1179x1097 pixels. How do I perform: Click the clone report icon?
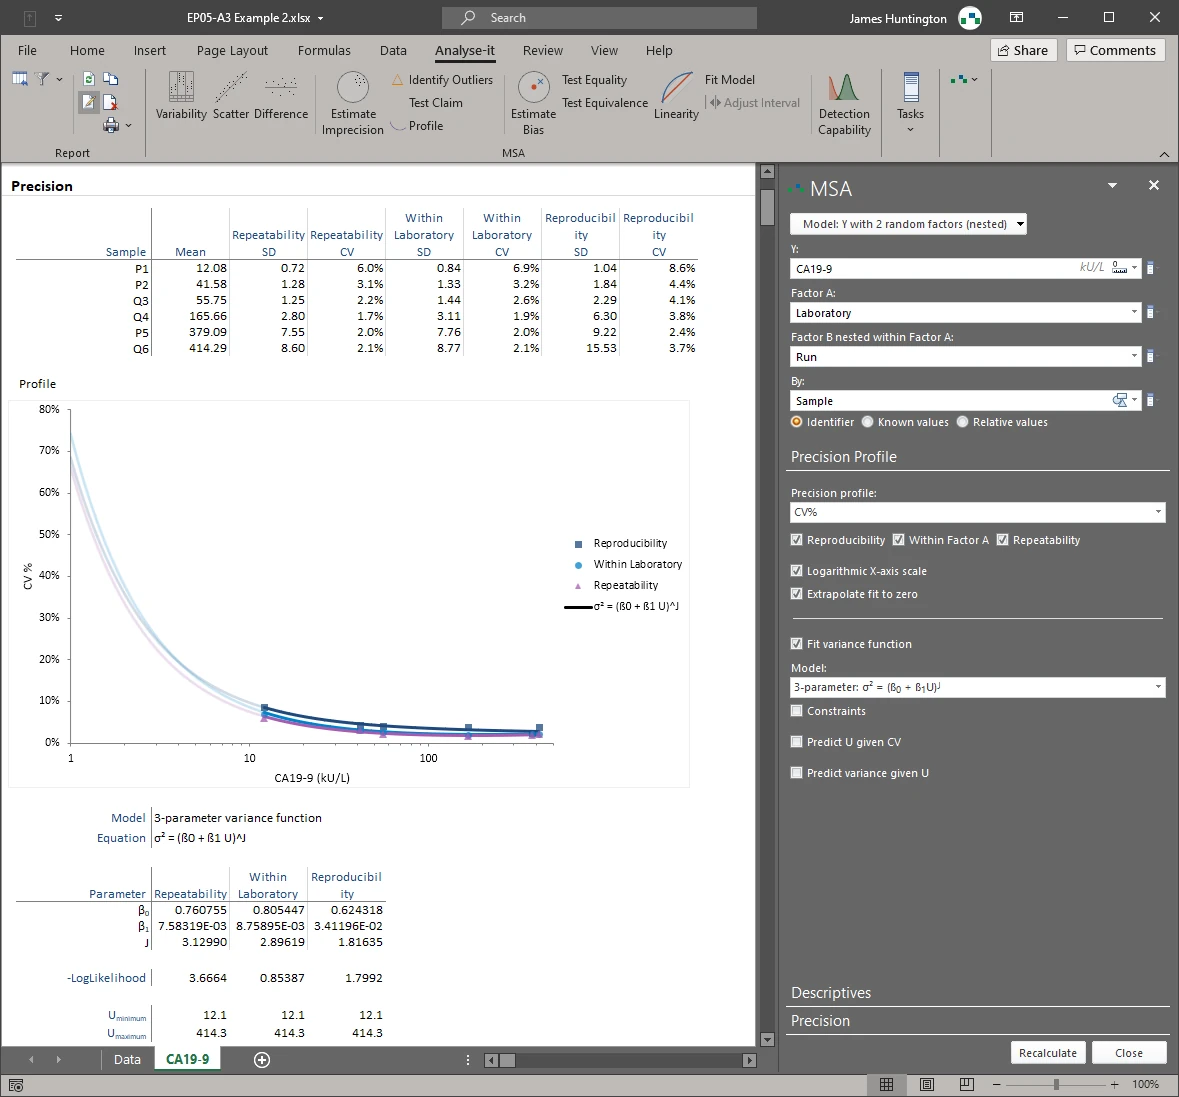111,79
